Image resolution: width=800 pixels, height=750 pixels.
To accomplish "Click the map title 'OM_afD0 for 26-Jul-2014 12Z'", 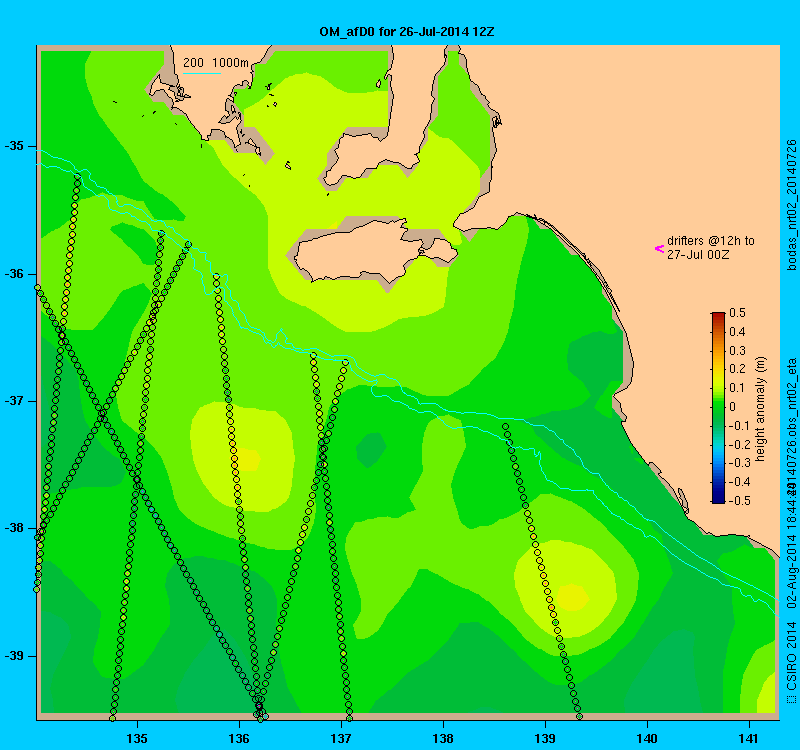I will pos(407,32).
